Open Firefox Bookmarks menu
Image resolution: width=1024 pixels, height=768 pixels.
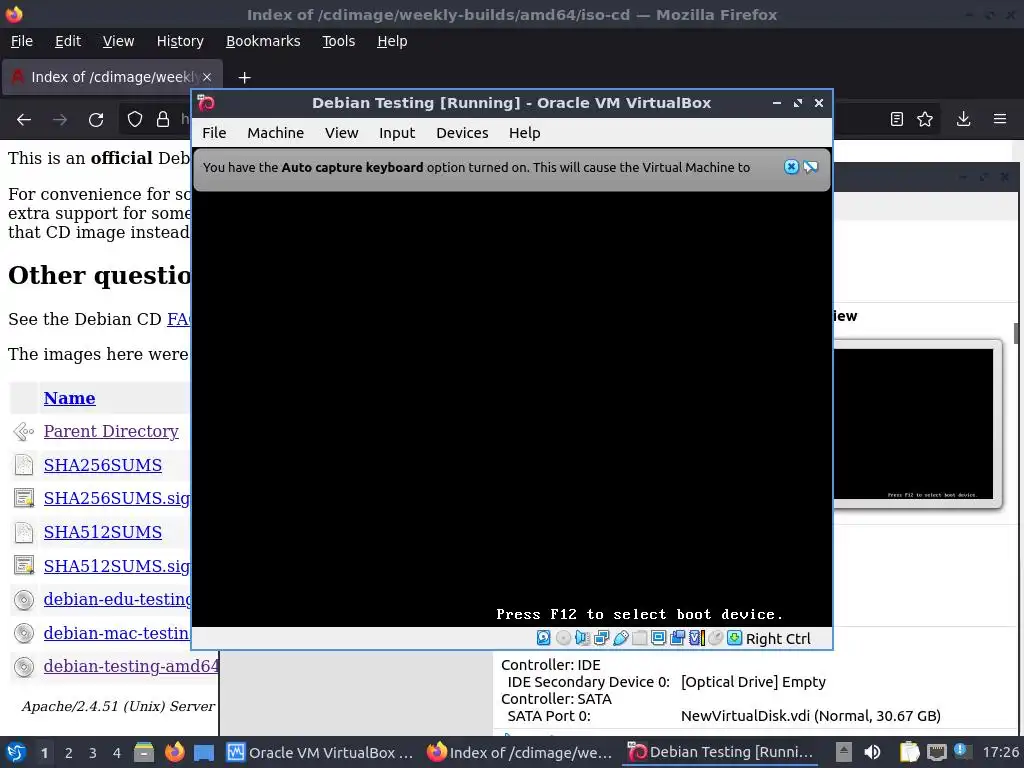[x=263, y=41]
